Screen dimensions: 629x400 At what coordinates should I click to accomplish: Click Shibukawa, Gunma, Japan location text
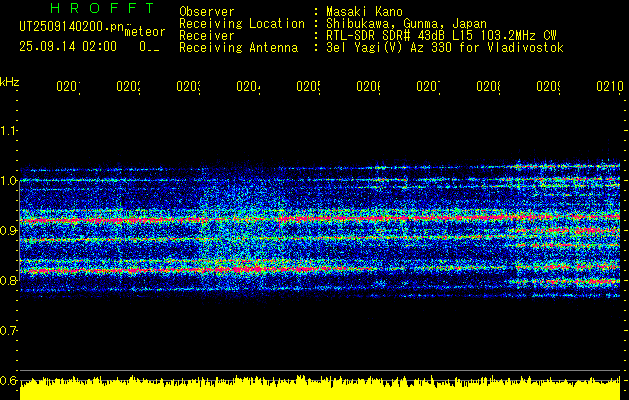coord(406,24)
